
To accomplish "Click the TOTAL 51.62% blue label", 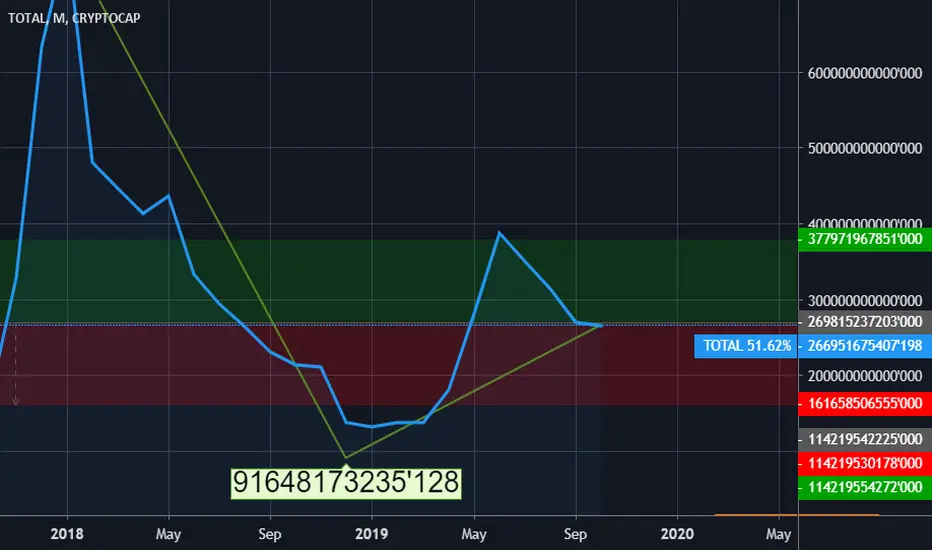I will 746,345.
